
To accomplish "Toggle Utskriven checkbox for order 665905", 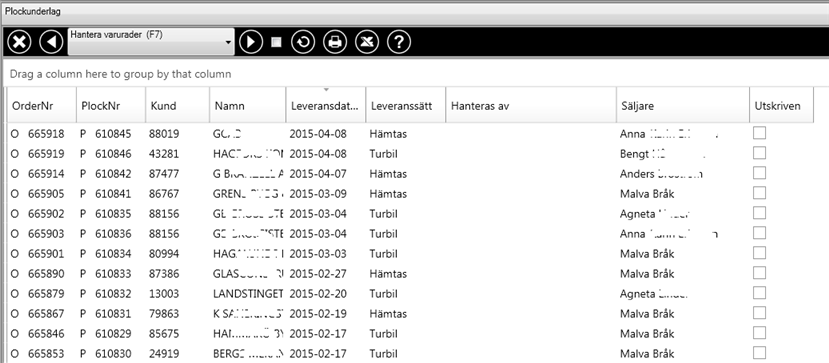I will coord(759,193).
